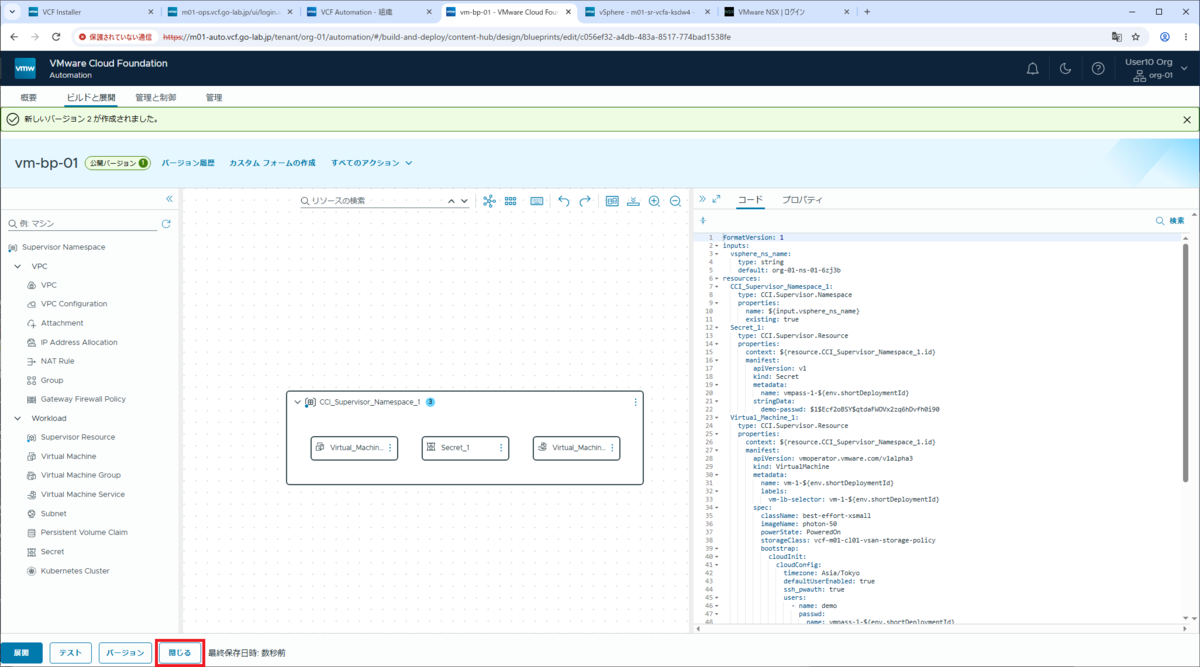The image size is (1200, 667).
Task: Click the バージョン button
Action: click(x=125, y=653)
